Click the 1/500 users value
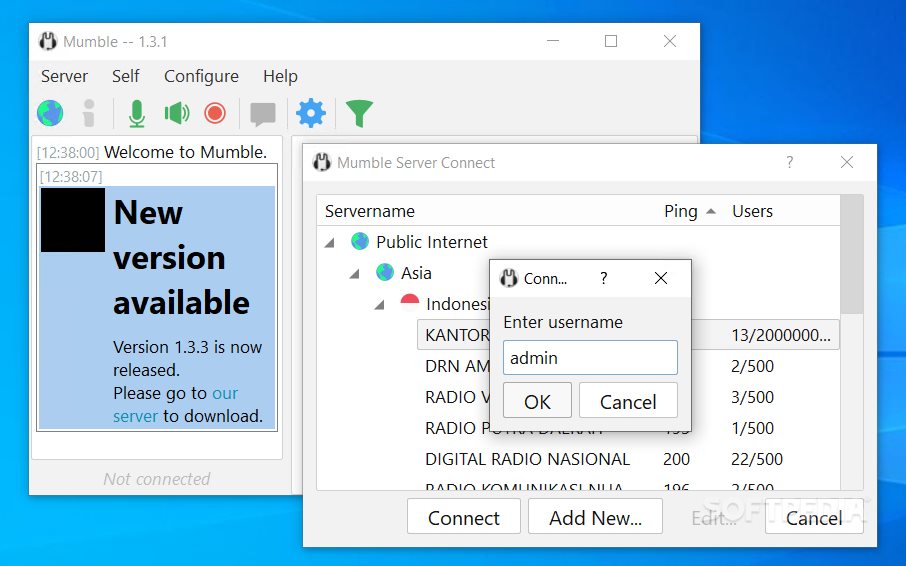The height and width of the screenshot is (566, 906). [752, 428]
